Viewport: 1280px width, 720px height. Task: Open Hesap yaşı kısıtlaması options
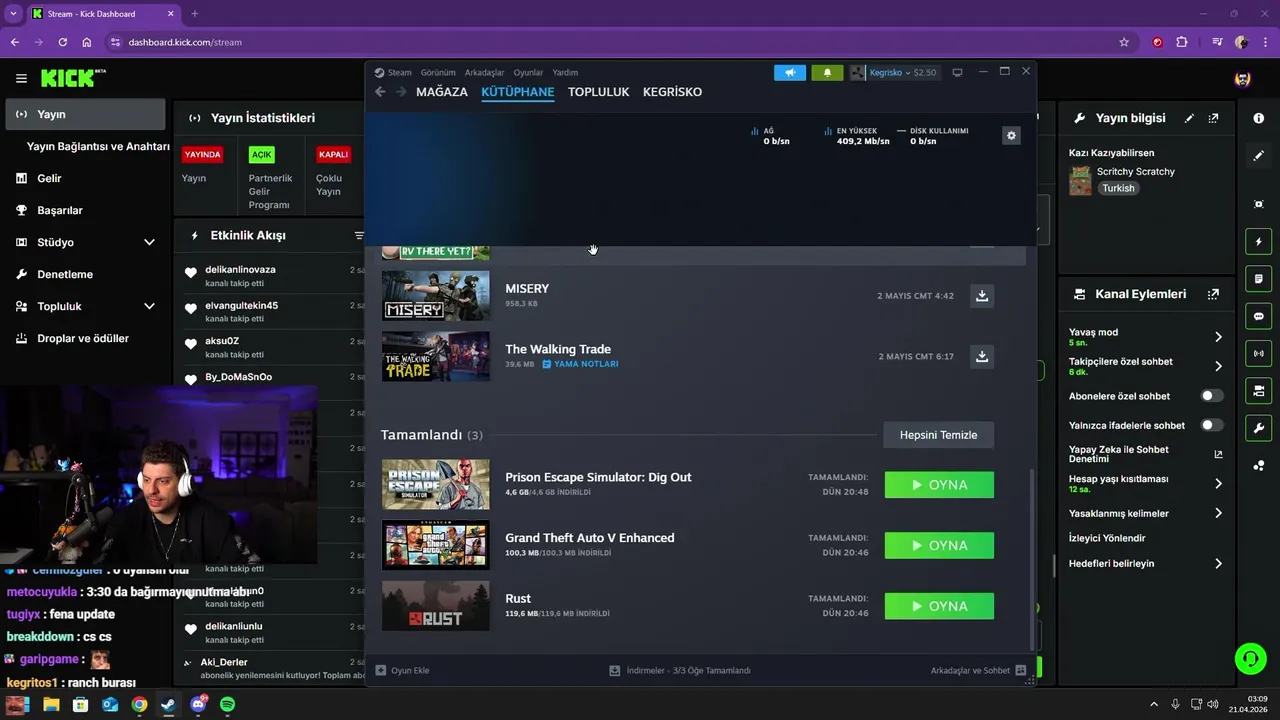pos(1218,483)
